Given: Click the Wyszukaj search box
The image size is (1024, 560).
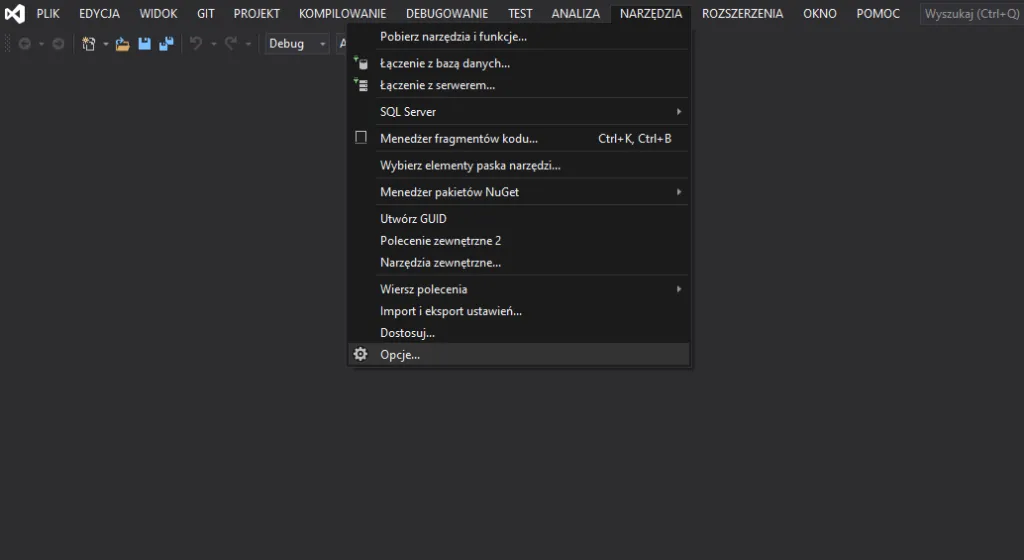Looking at the screenshot, I should [970, 14].
